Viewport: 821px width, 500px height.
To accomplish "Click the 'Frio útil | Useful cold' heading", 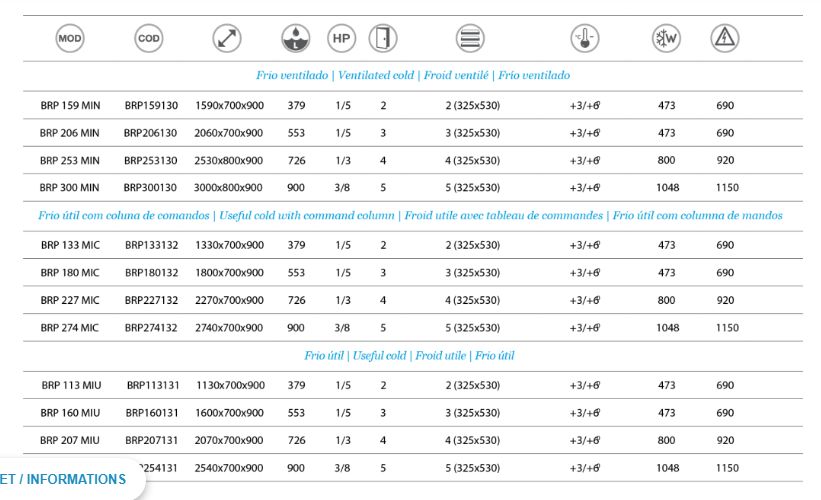I will point(410,356).
